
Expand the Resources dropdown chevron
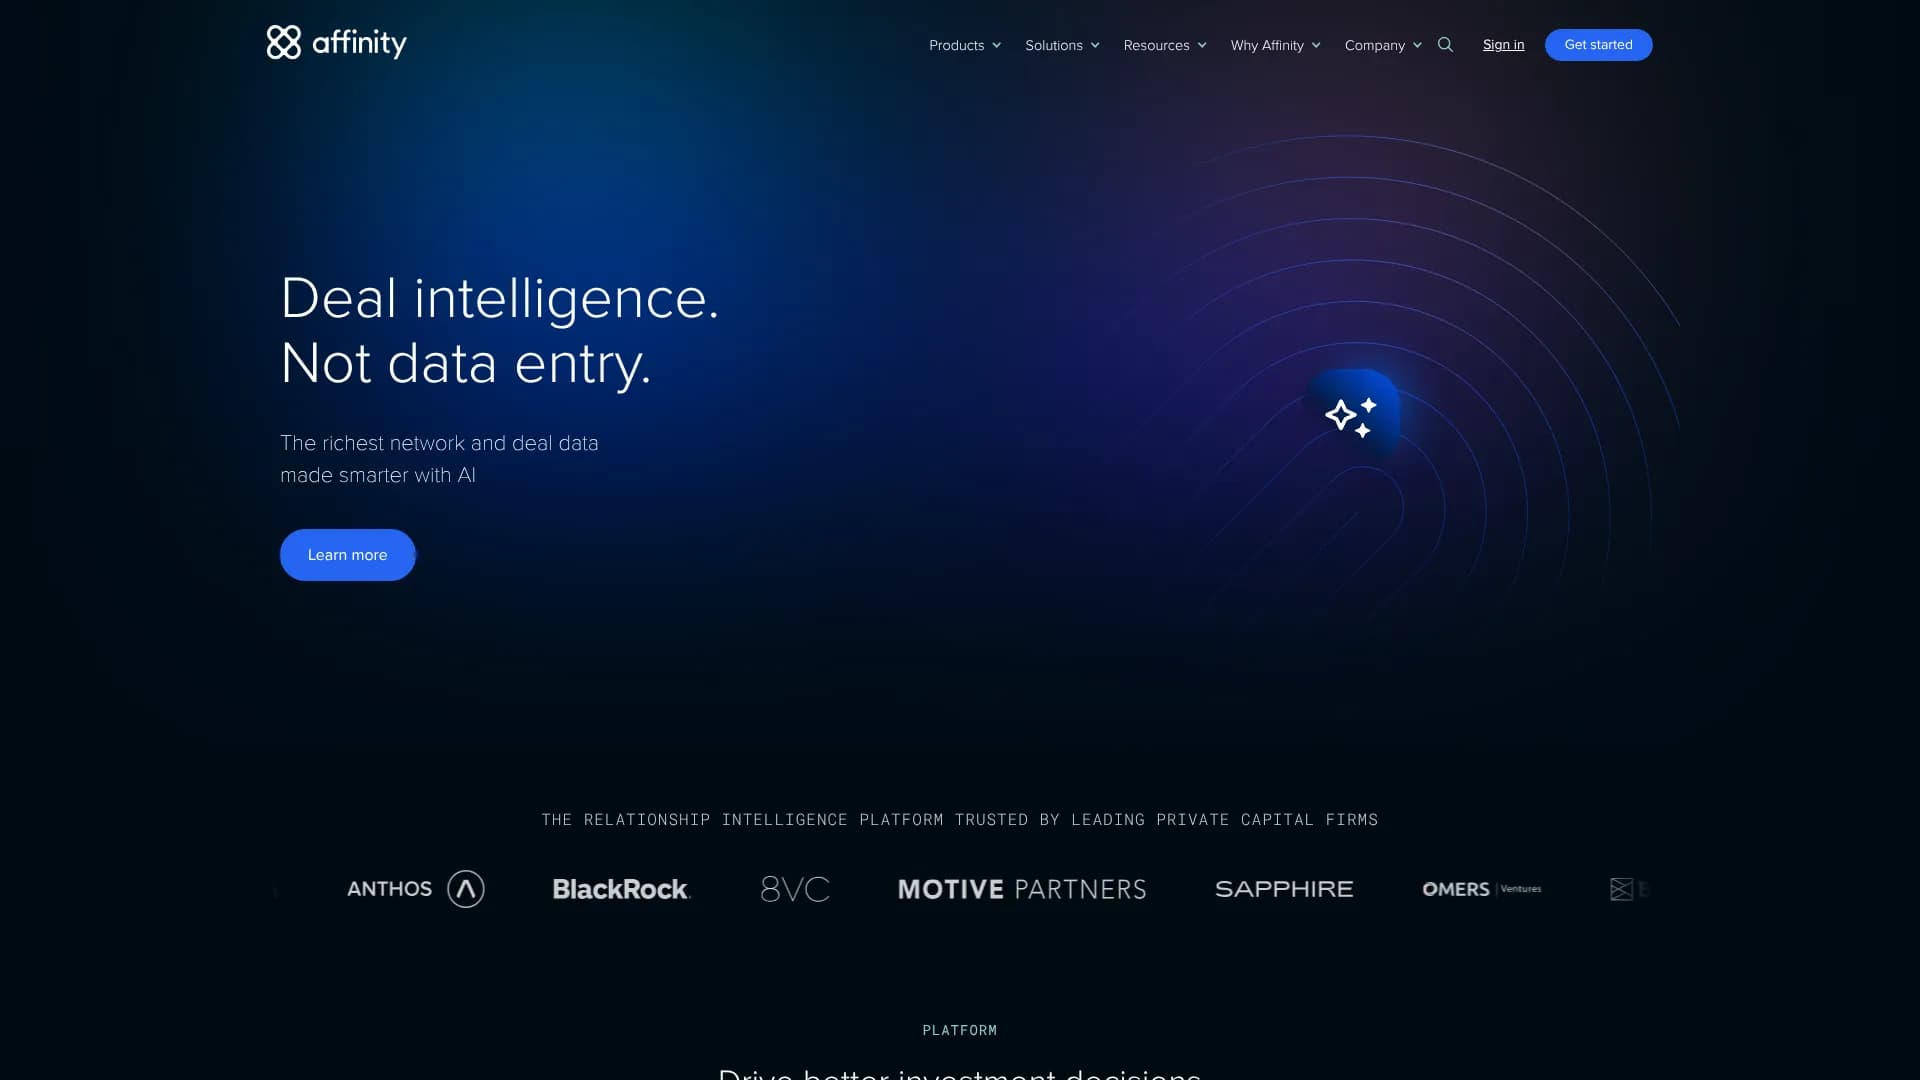pos(1202,46)
